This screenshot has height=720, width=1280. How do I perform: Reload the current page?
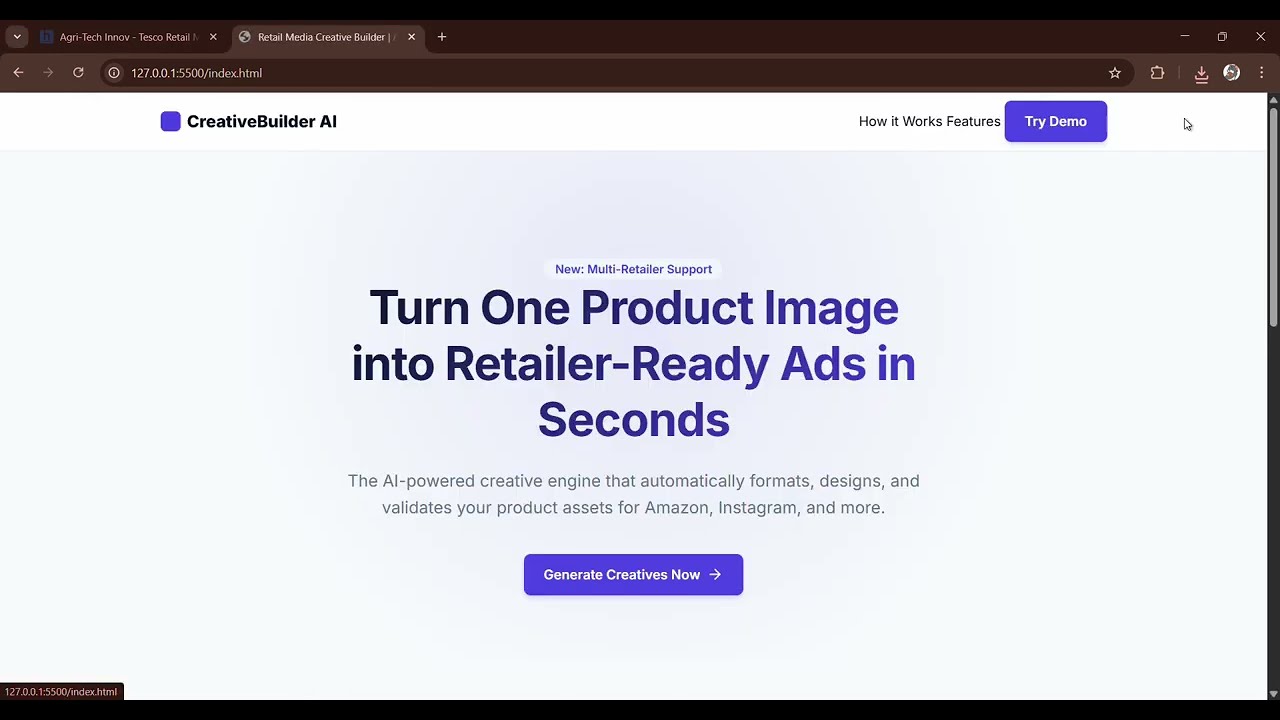coord(78,73)
